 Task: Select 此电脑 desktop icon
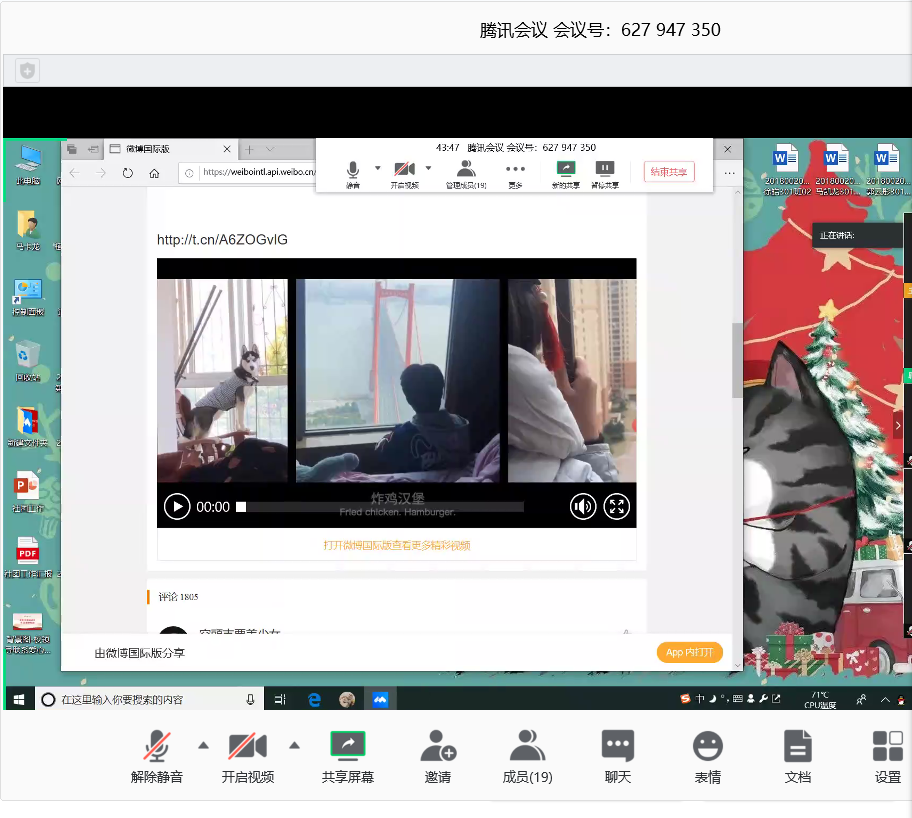click(28, 165)
